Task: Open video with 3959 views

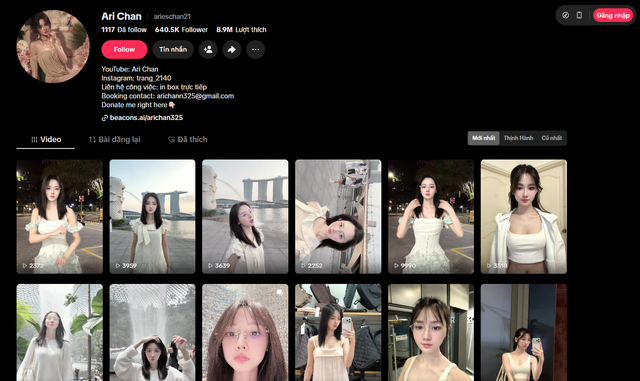Action: 152,216
